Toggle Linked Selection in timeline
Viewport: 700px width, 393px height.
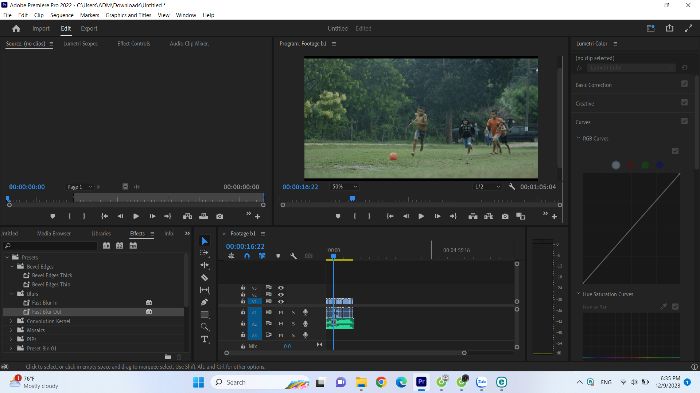tap(262, 256)
